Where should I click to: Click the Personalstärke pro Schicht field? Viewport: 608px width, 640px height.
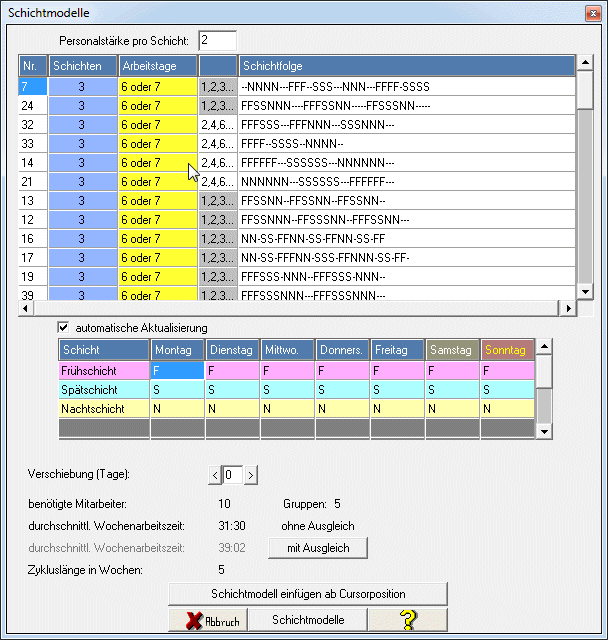click(x=217, y=41)
